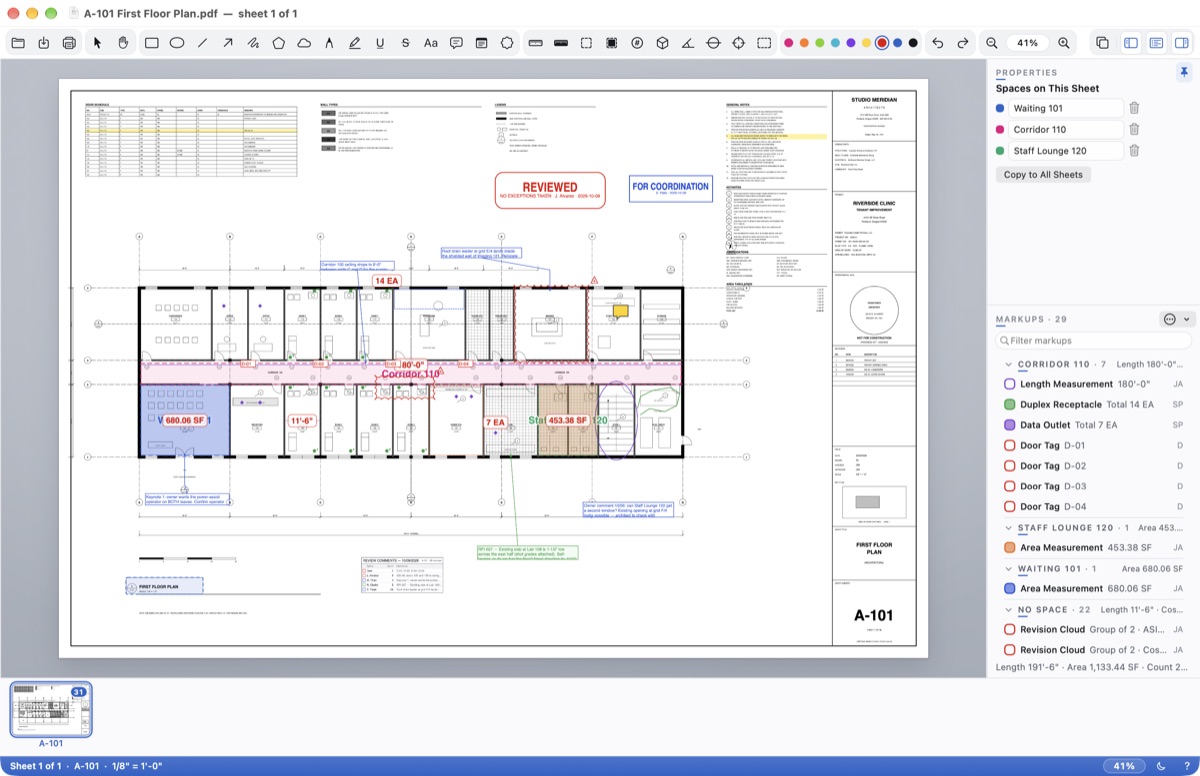This screenshot has height=776, width=1200.
Task: Print the sheet using the printer icon
Action: pyautogui.click(x=69, y=43)
